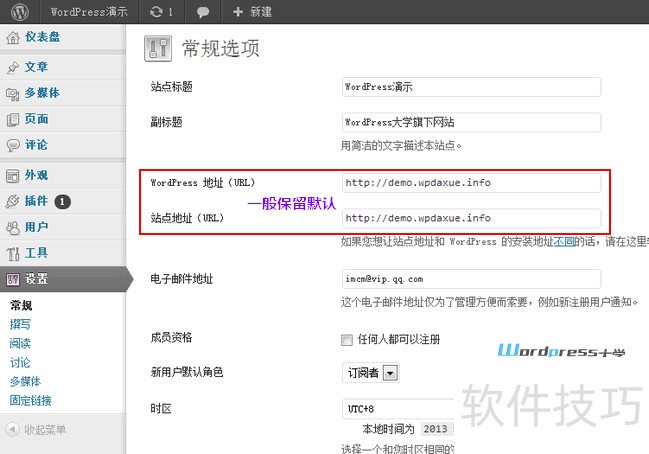This screenshot has width=649, height=454.
Task: Click 站点标题 field label
Action: point(171,87)
